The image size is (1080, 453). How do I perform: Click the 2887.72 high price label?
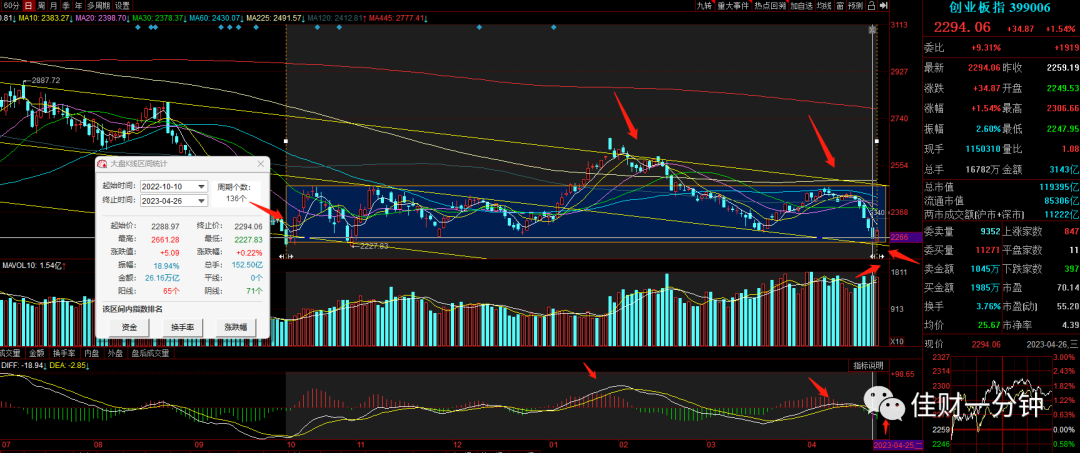click(45, 81)
